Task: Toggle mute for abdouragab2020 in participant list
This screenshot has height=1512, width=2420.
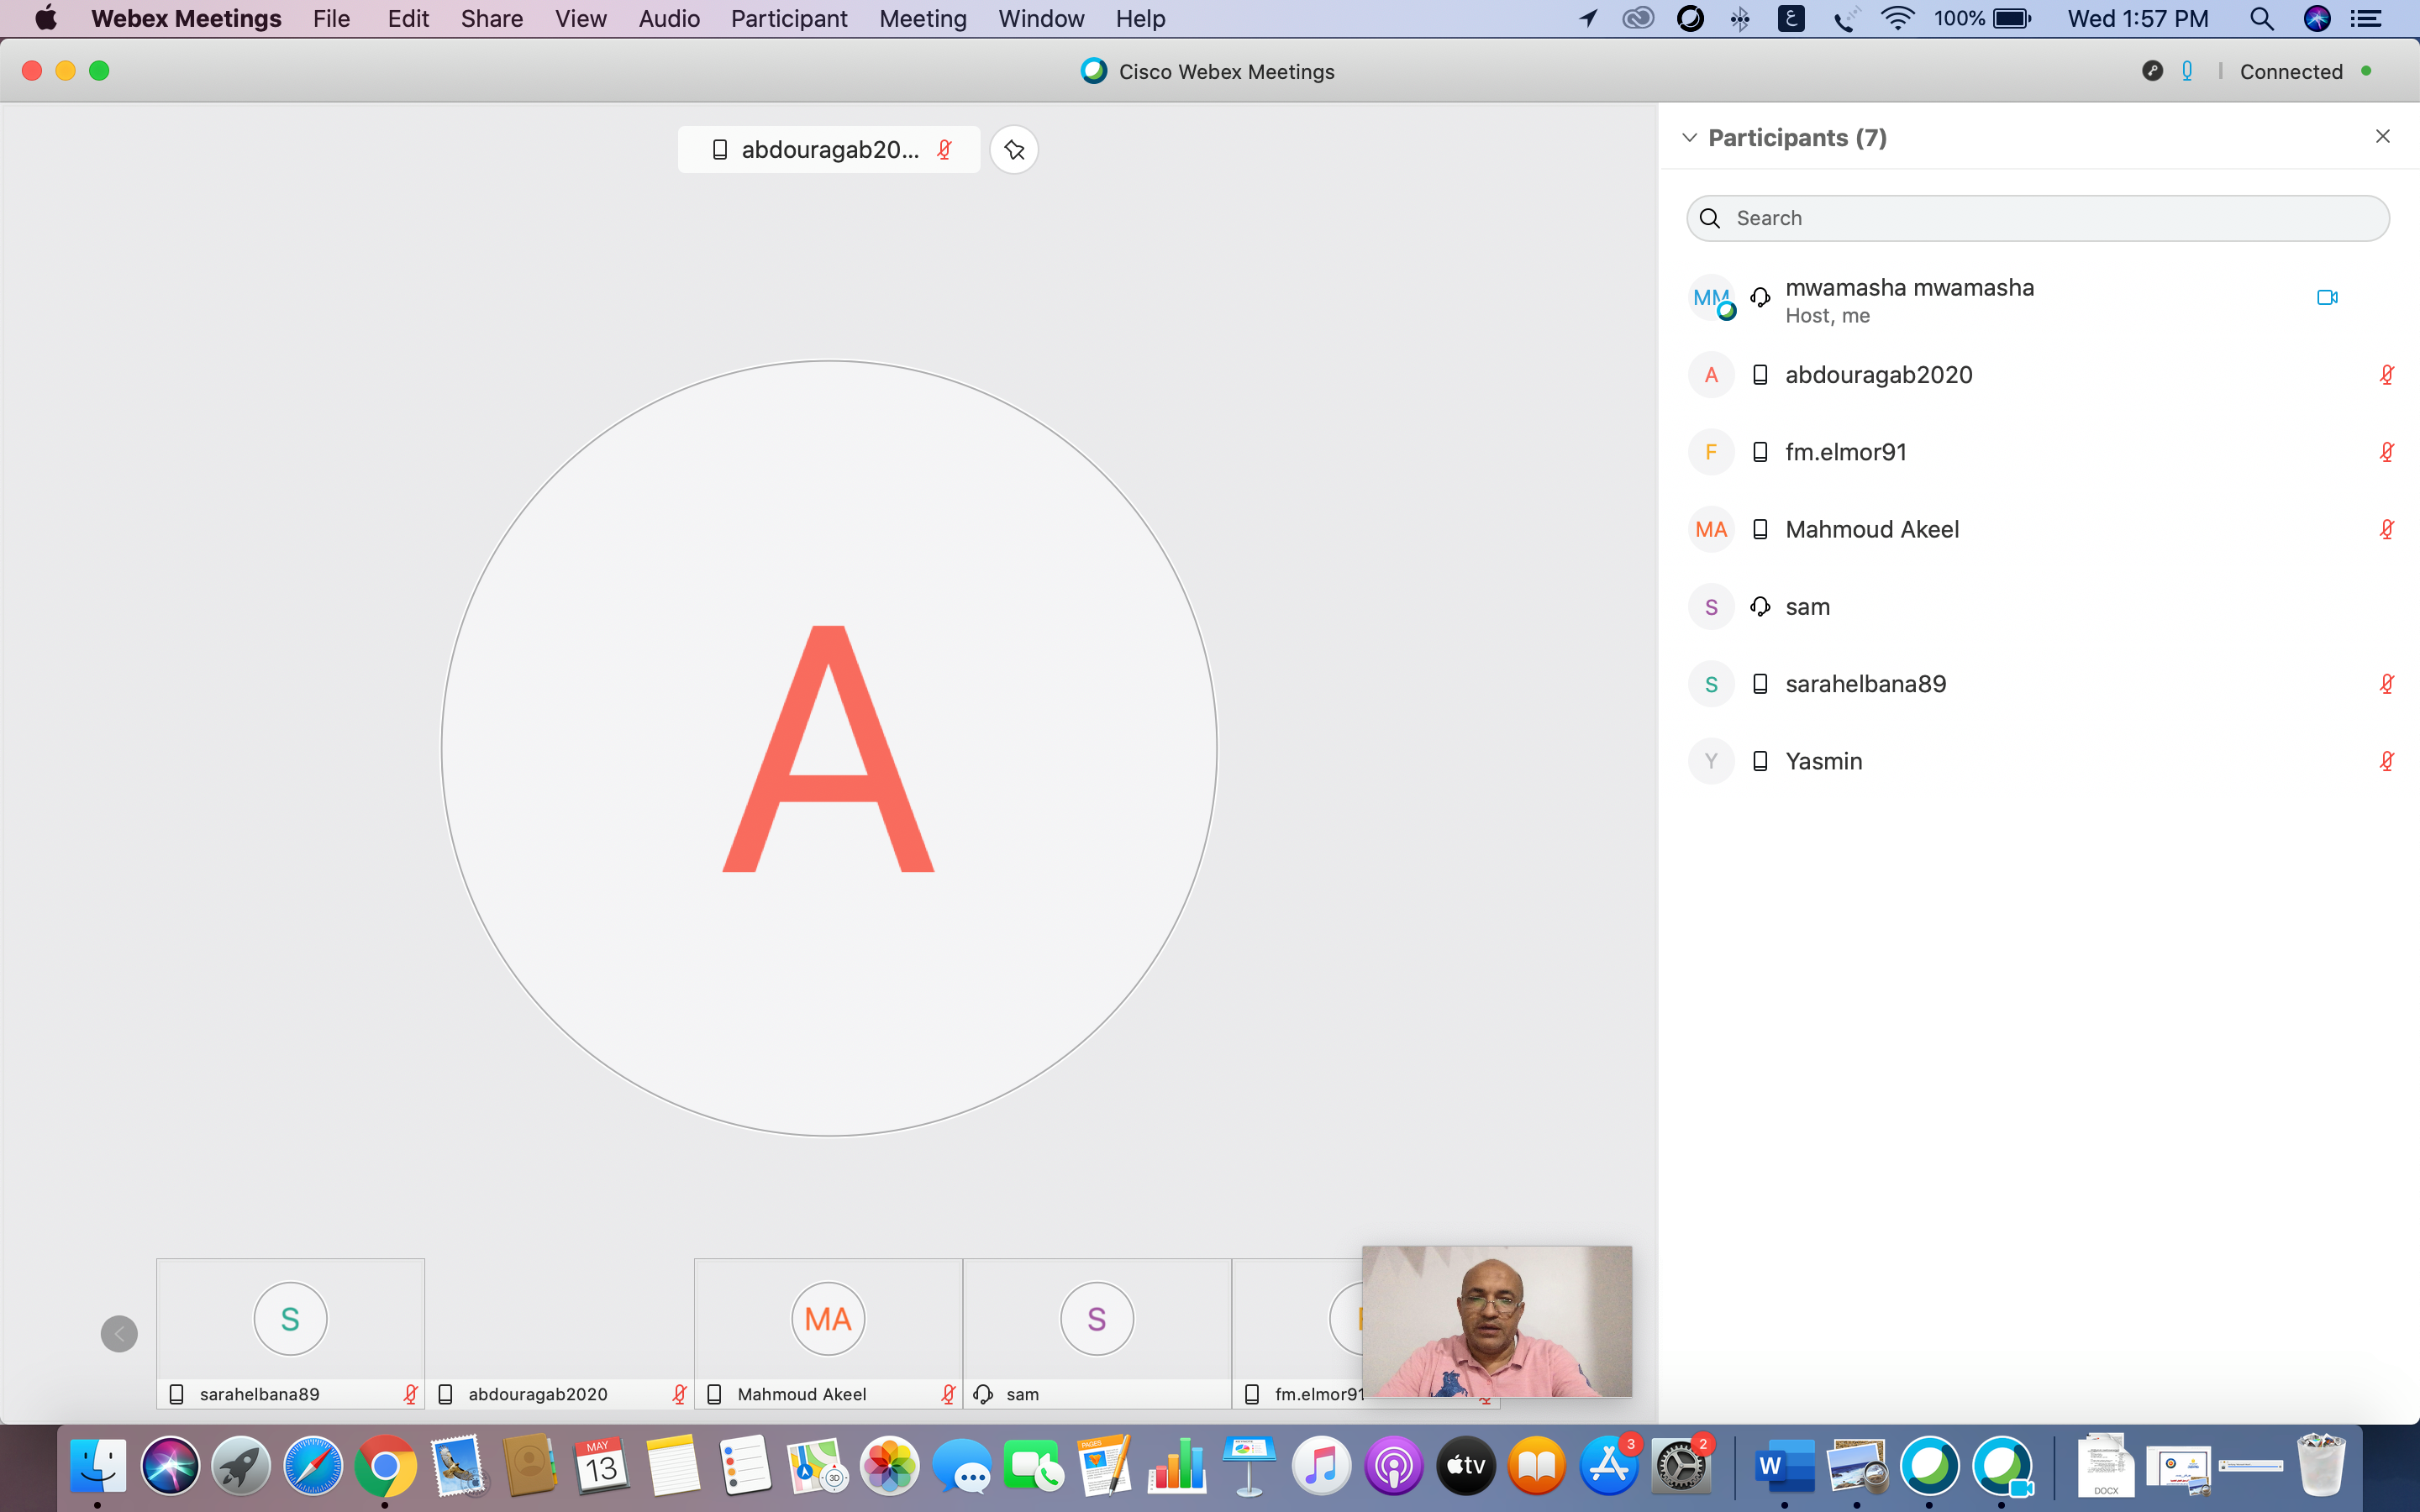Action: click(x=2386, y=375)
